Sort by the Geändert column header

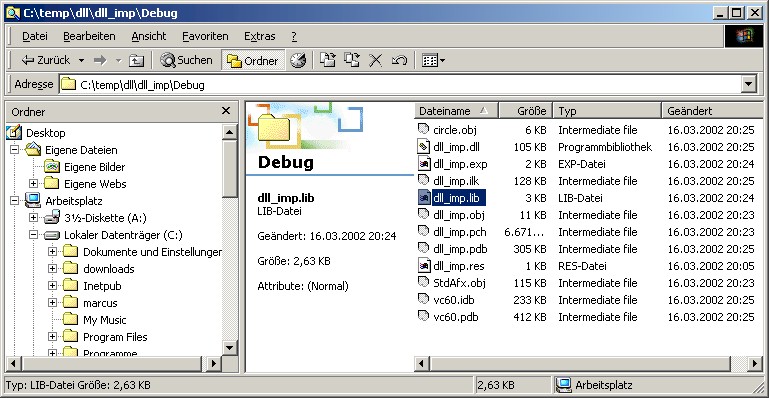tap(713, 111)
